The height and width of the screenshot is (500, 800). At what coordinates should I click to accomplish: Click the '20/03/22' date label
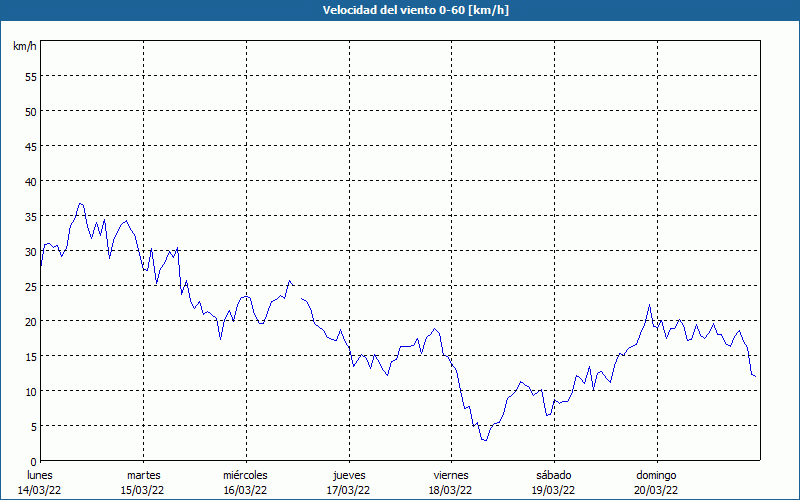[x=656, y=490]
